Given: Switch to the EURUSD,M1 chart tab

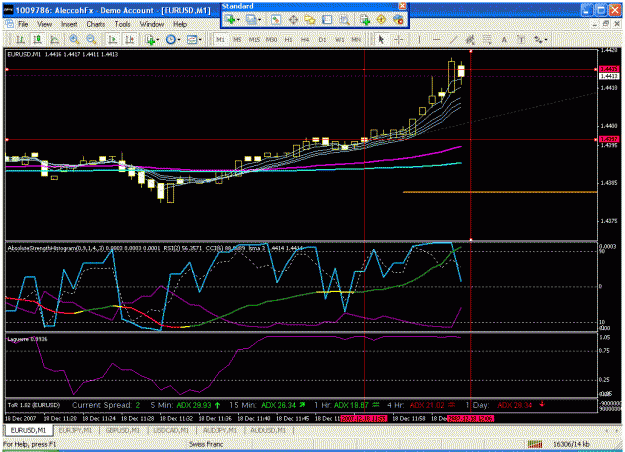Looking at the screenshot, I should pyautogui.click(x=28, y=430).
